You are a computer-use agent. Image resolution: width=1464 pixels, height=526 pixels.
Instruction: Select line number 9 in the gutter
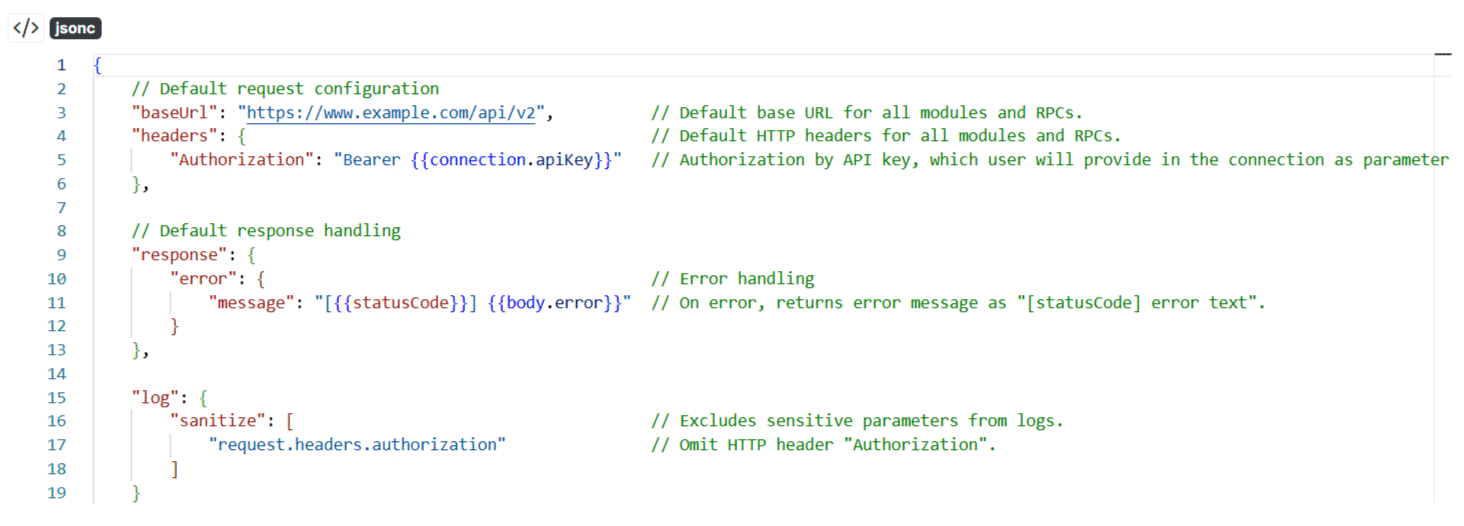coord(61,255)
